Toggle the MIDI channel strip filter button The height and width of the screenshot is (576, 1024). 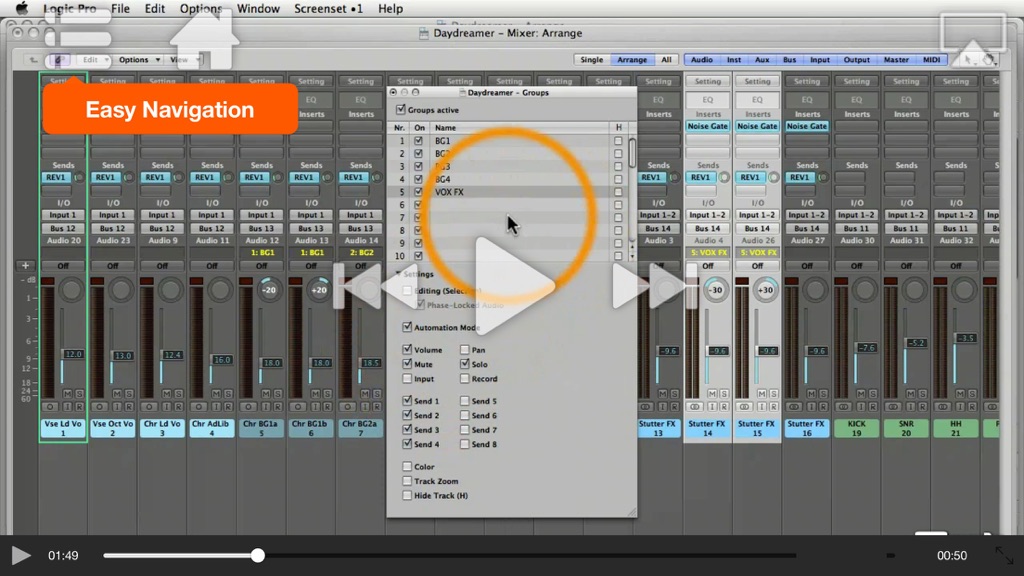[x=931, y=59]
